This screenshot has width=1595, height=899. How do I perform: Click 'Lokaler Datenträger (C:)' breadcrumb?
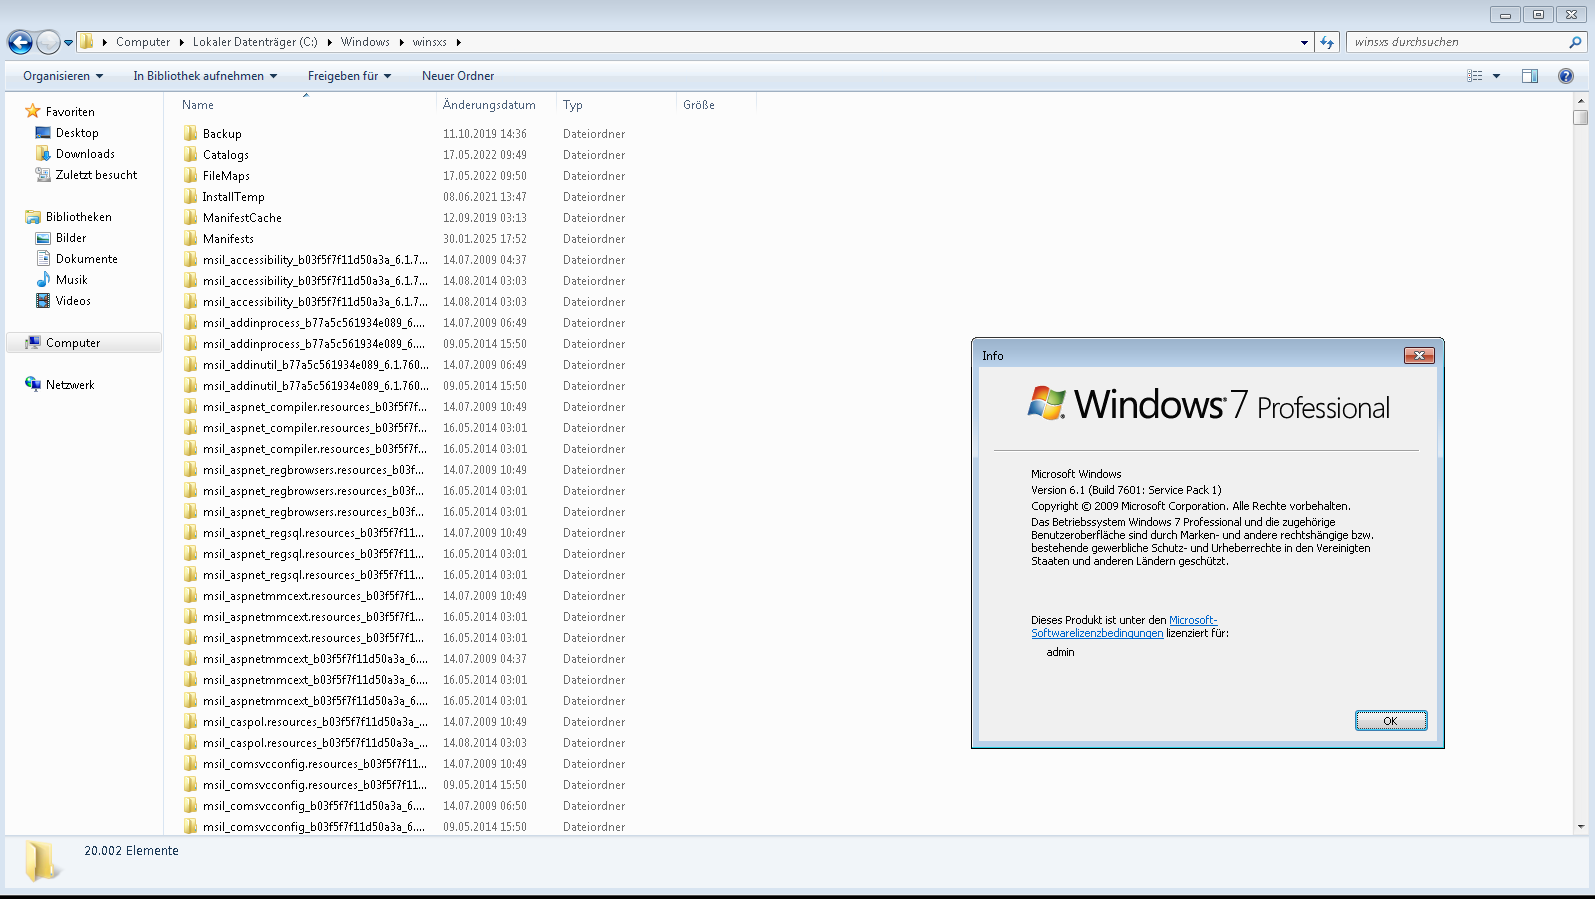coord(255,42)
